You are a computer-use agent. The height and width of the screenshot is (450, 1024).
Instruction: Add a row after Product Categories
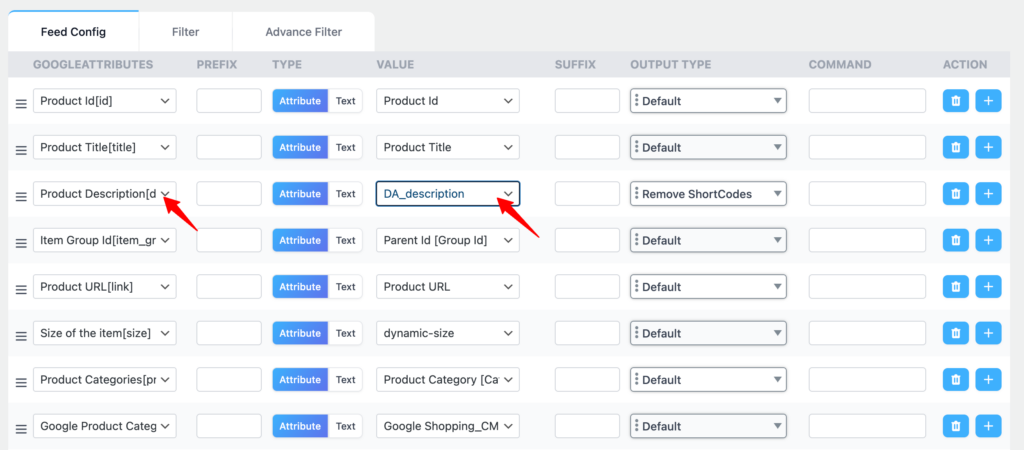[988, 379]
